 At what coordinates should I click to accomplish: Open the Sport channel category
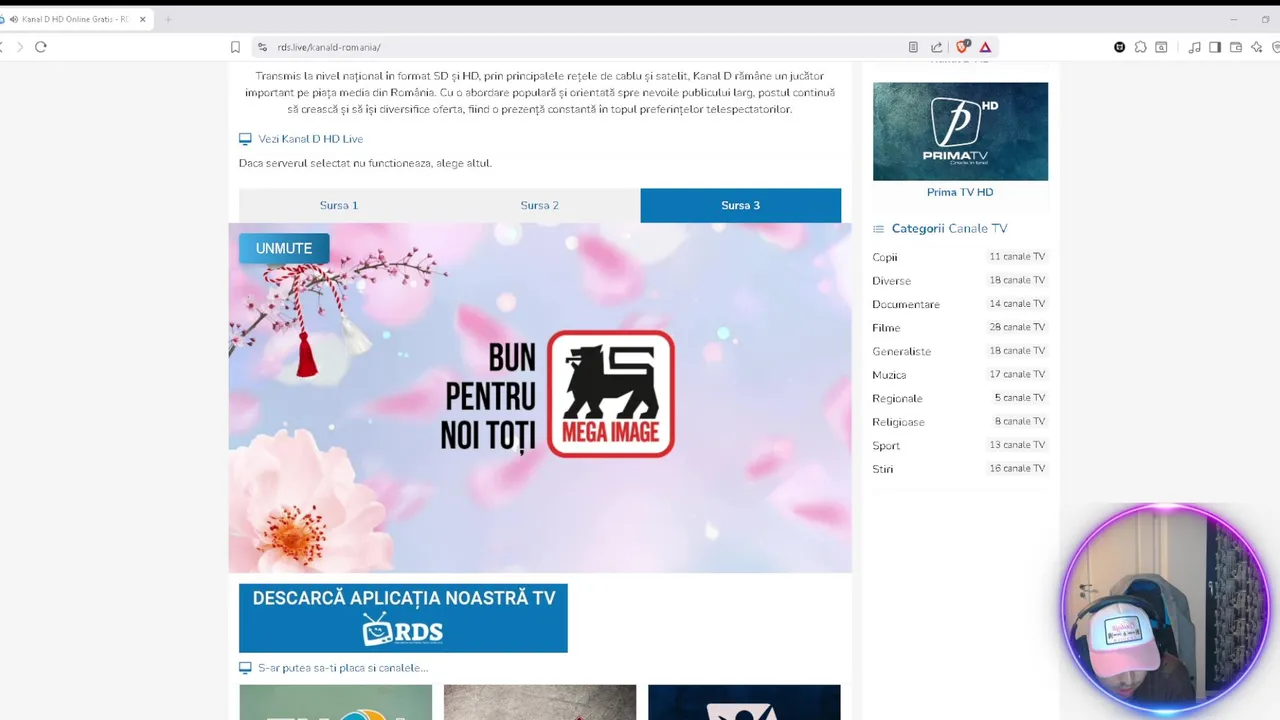pyautogui.click(x=886, y=446)
